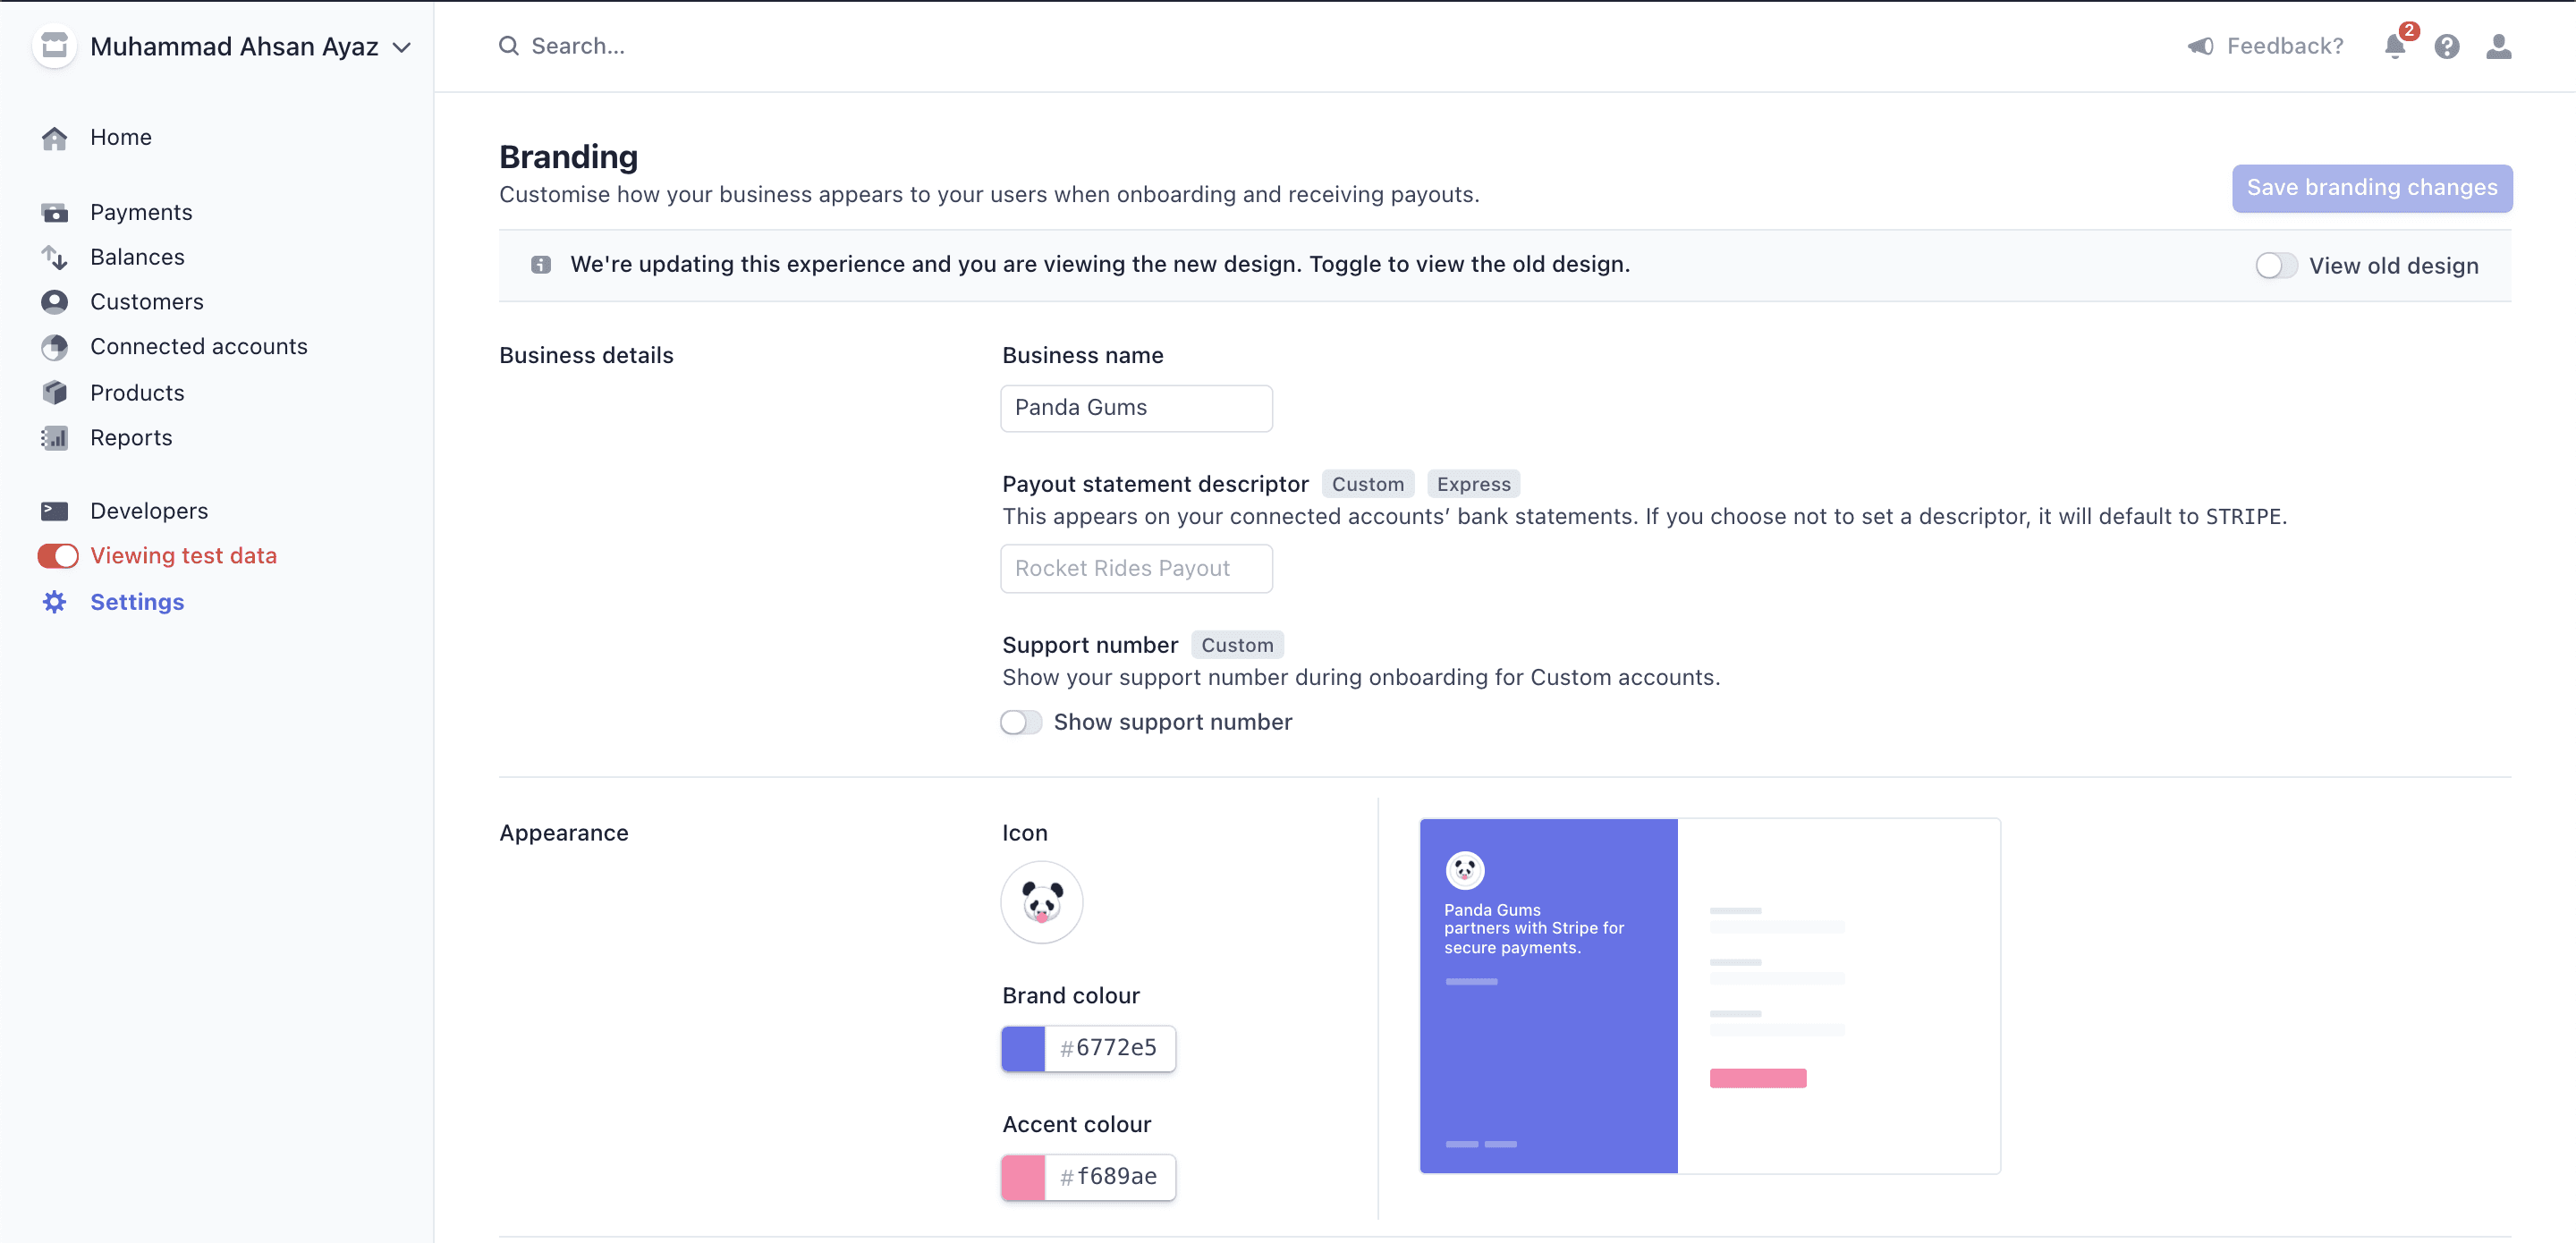
Task: Click the Business name input field
Action: click(1136, 408)
